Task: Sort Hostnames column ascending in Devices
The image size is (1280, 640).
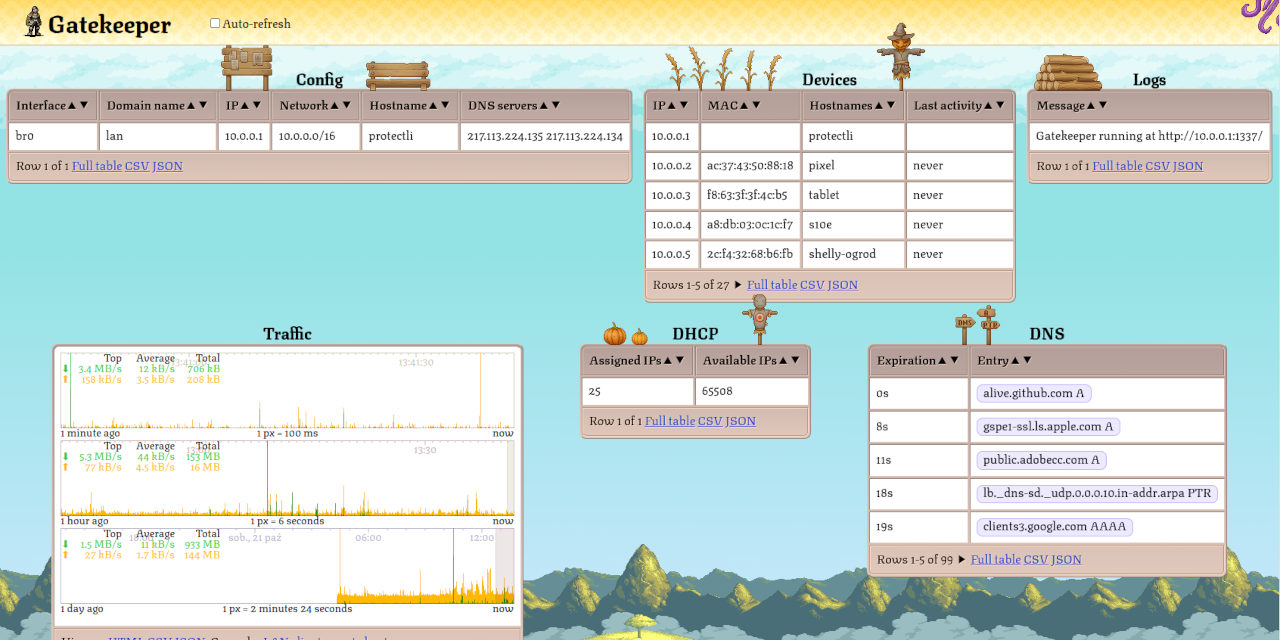Action: click(x=881, y=105)
